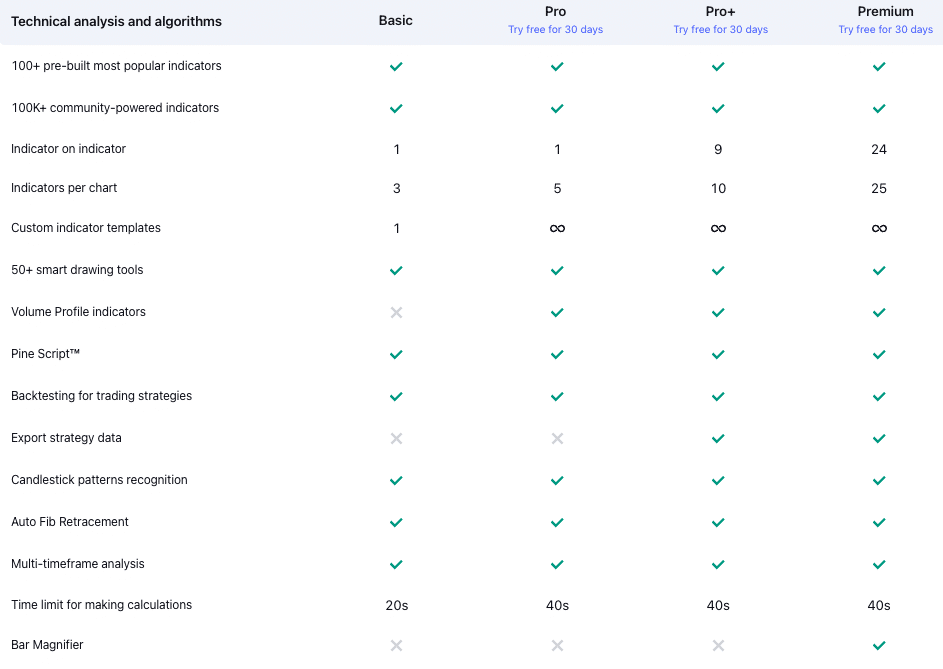Click Premium checkmark for 50+ smart drawing tools
This screenshot has width=943, height=669.
[x=879, y=270]
